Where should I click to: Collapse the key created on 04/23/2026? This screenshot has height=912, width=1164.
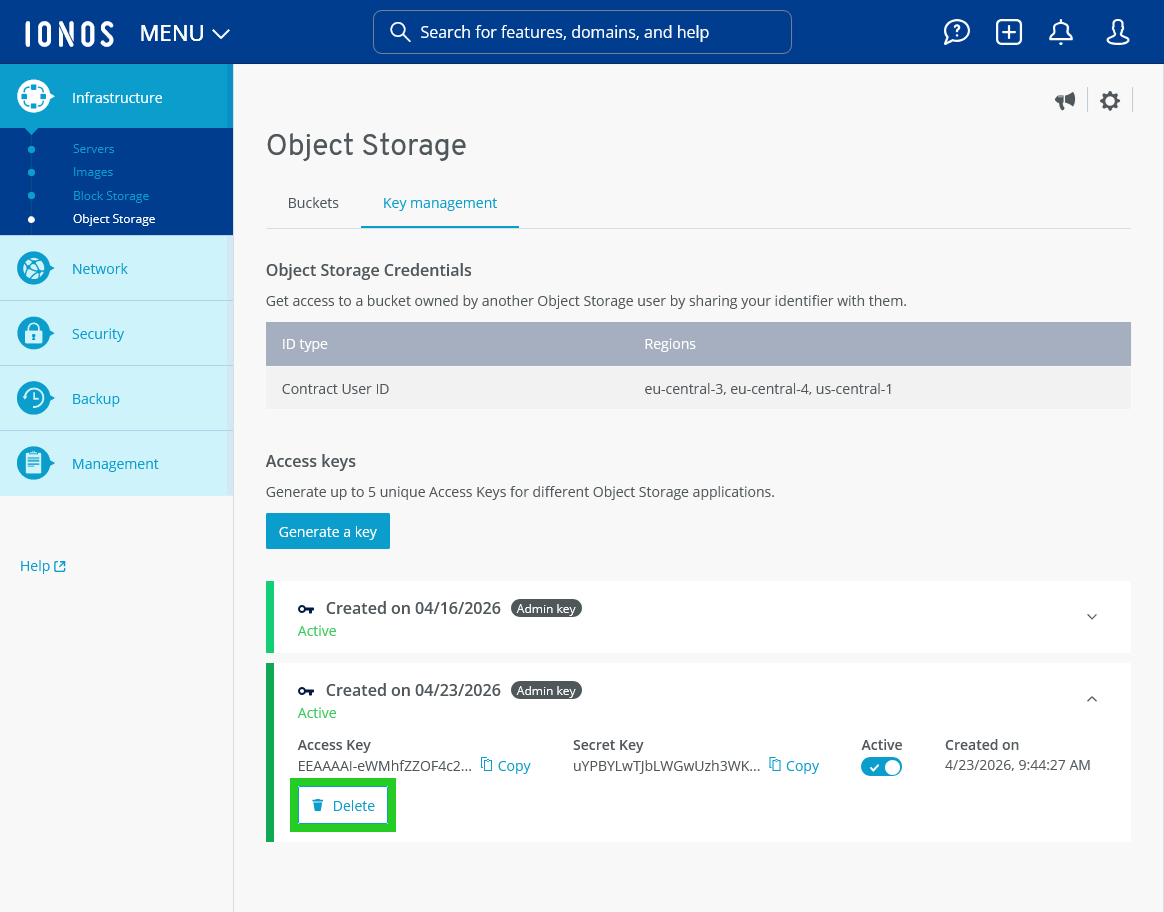click(x=1092, y=699)
